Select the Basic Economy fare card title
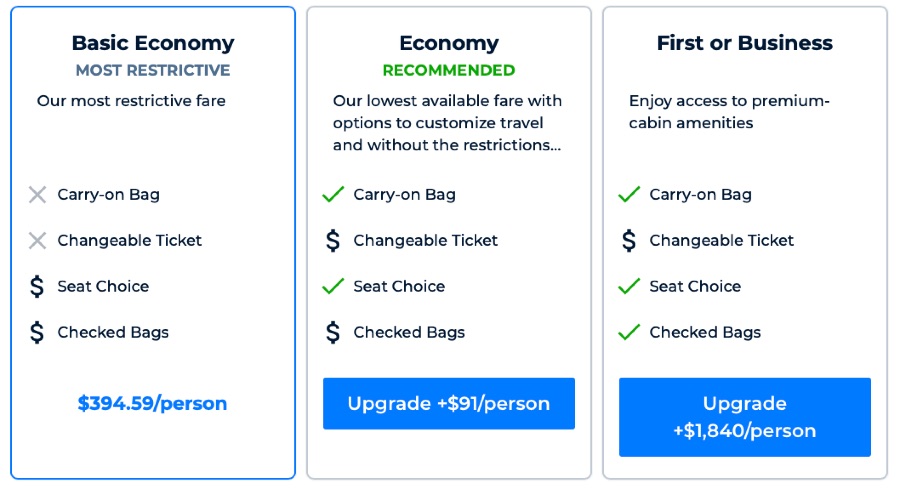 pyautogui.click(x=153, y=43)
